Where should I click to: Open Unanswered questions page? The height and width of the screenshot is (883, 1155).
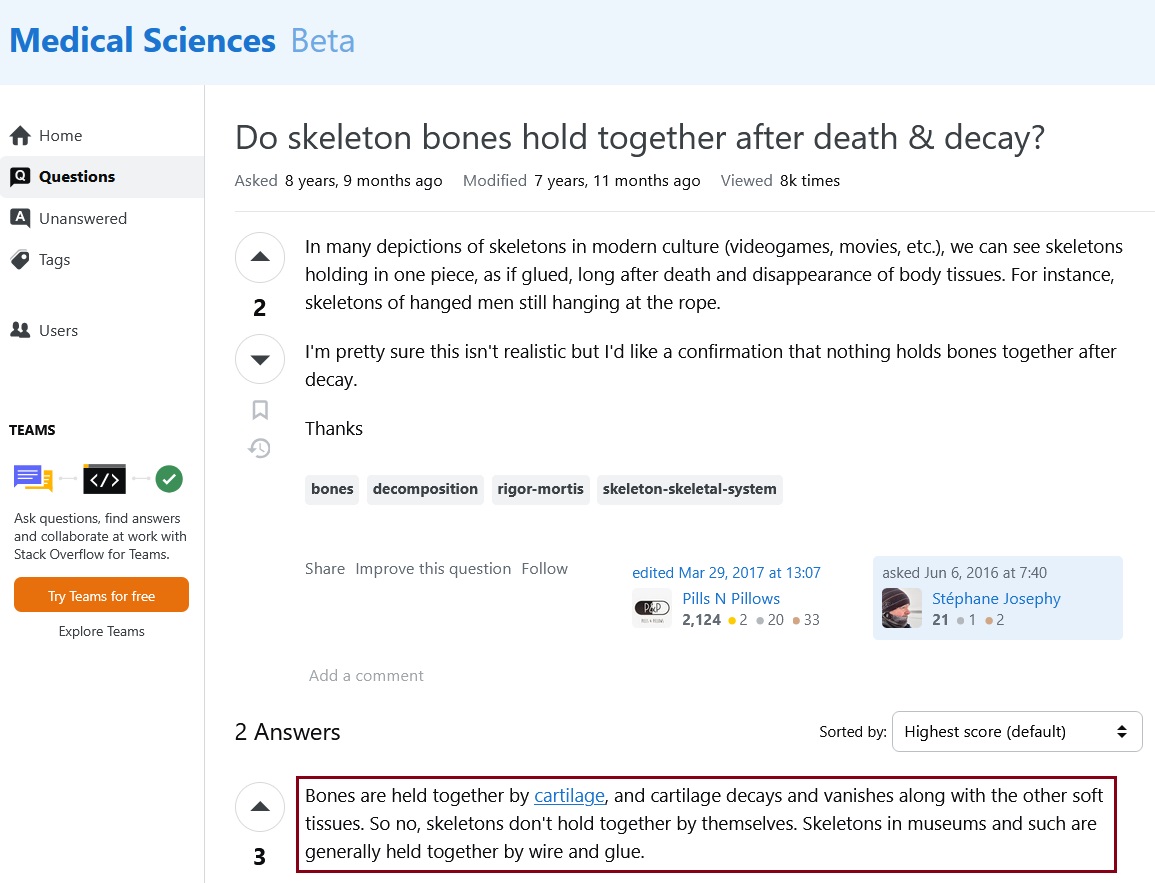(x=82, y=218)
